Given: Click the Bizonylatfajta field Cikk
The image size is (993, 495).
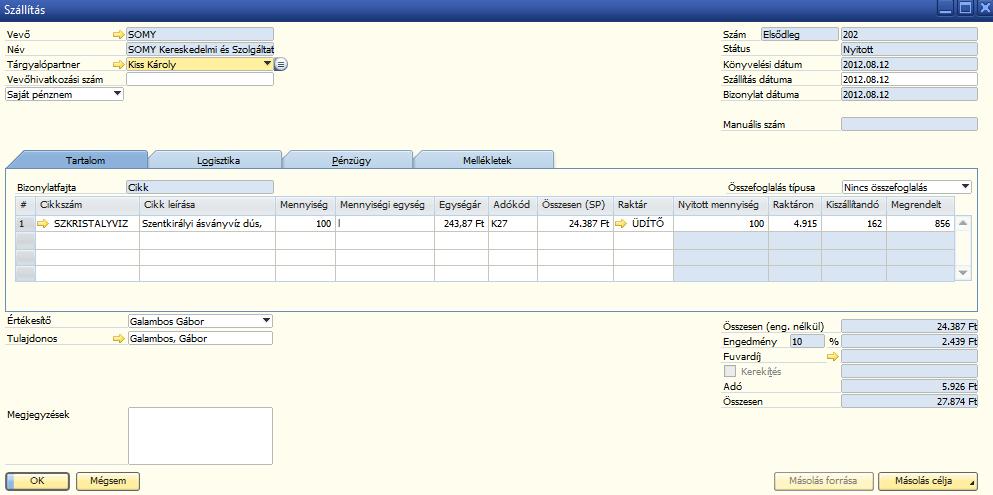Looking at the screenshot, I should tap(200, 187).
